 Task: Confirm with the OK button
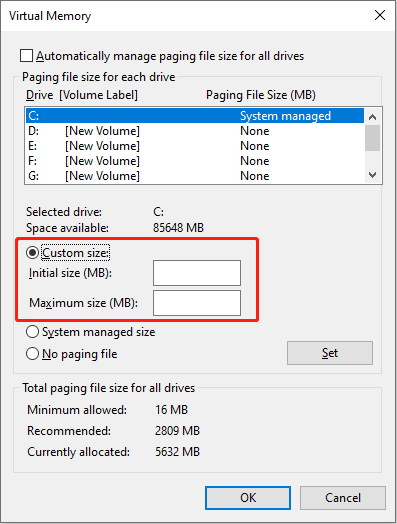248,498
